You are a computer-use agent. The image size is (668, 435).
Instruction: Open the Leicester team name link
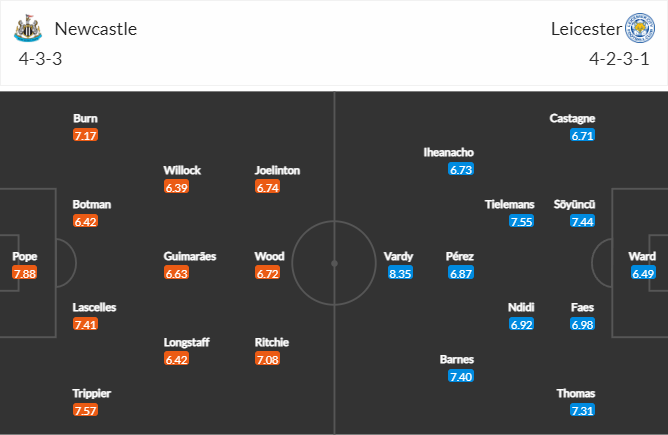point(586,29)
